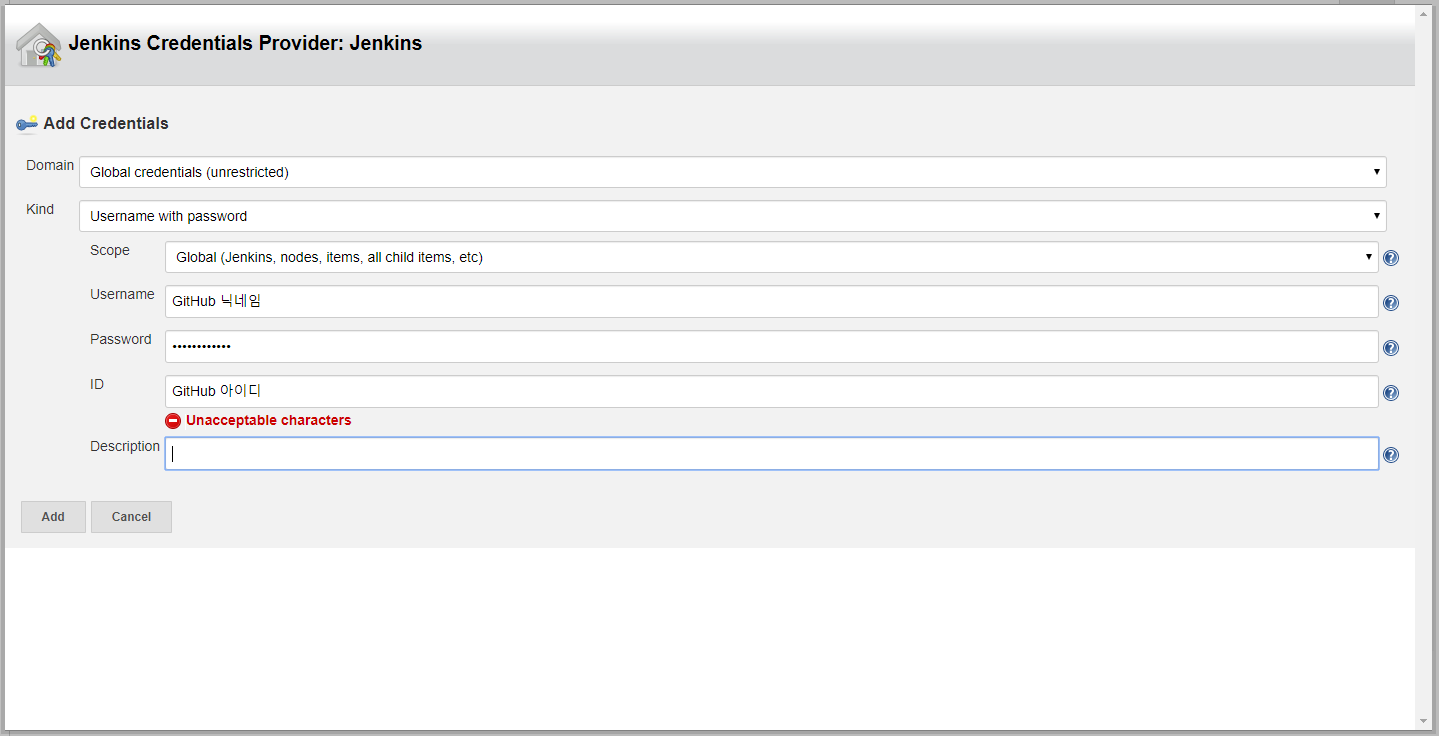The height and width of the screenshot is (736, 1439).
Task: Click the scrollbar up arrow
Action: pos(1424,14)
